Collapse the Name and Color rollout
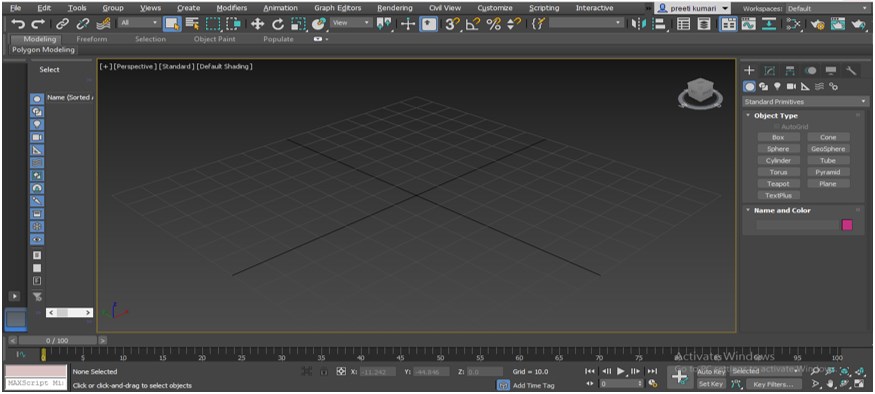Viewport: 875px width, 394px height. point(782,210)
